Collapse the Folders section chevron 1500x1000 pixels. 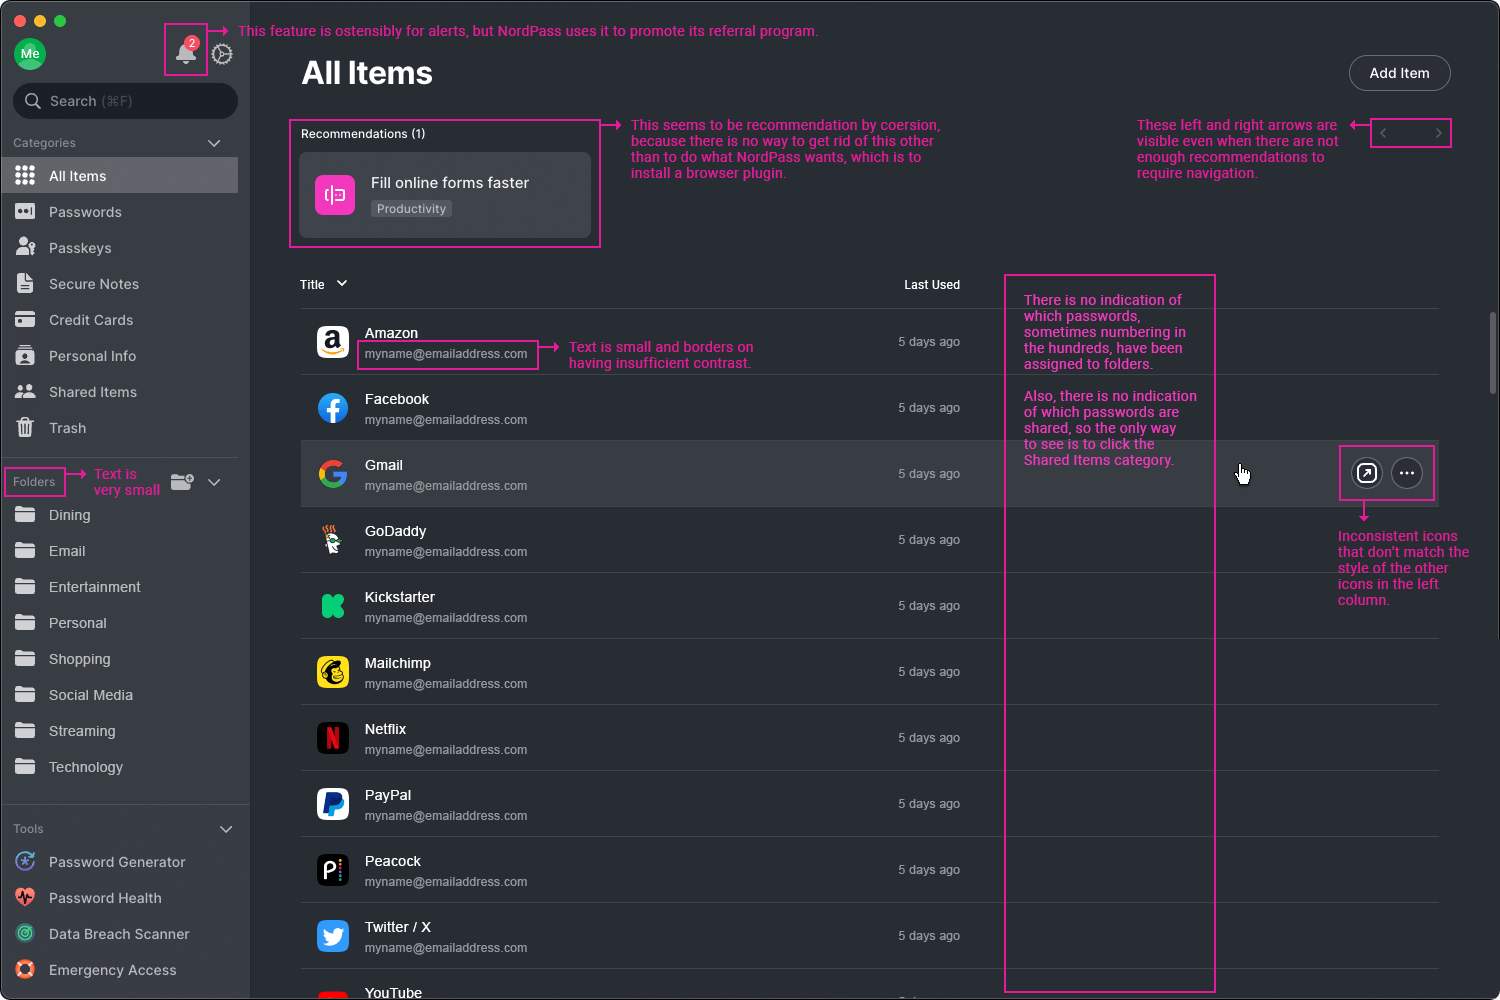214,482
